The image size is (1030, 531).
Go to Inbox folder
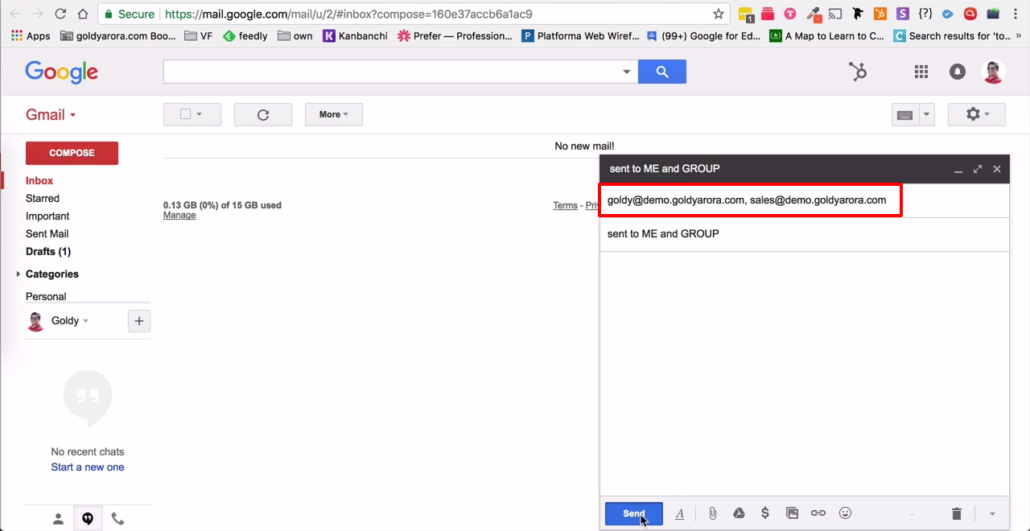[x=39, y=181]
